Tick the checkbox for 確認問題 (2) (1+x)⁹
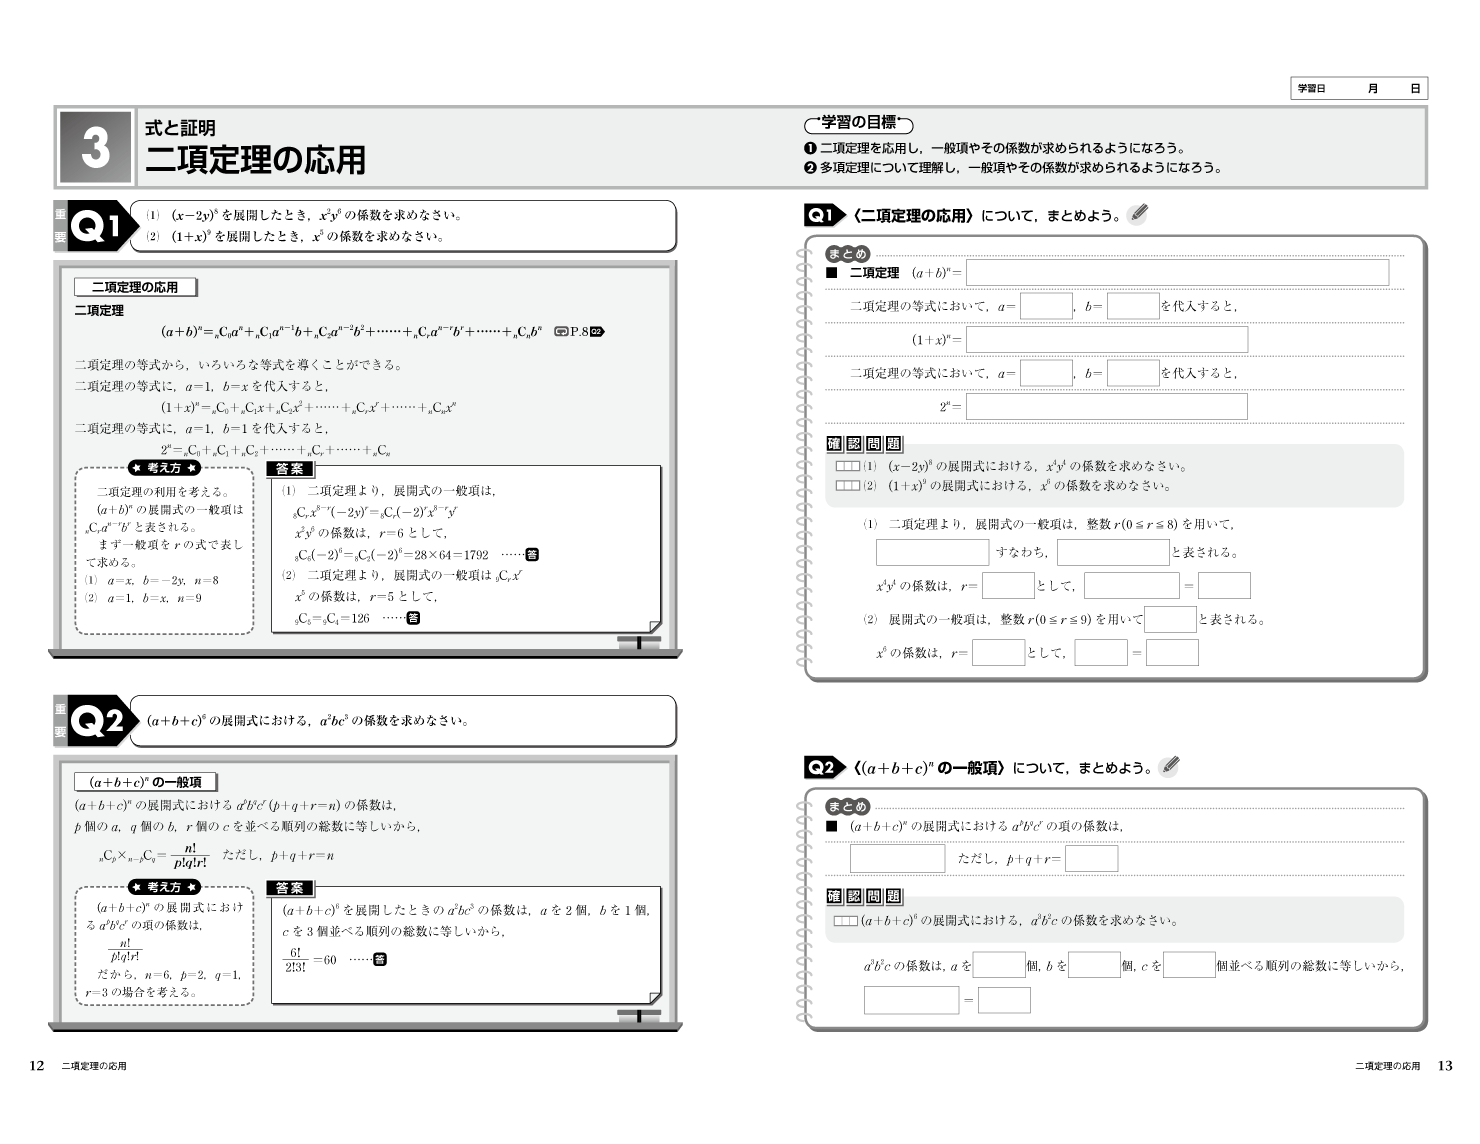The image size is (1480, 1144). click(x=847, y=486)
